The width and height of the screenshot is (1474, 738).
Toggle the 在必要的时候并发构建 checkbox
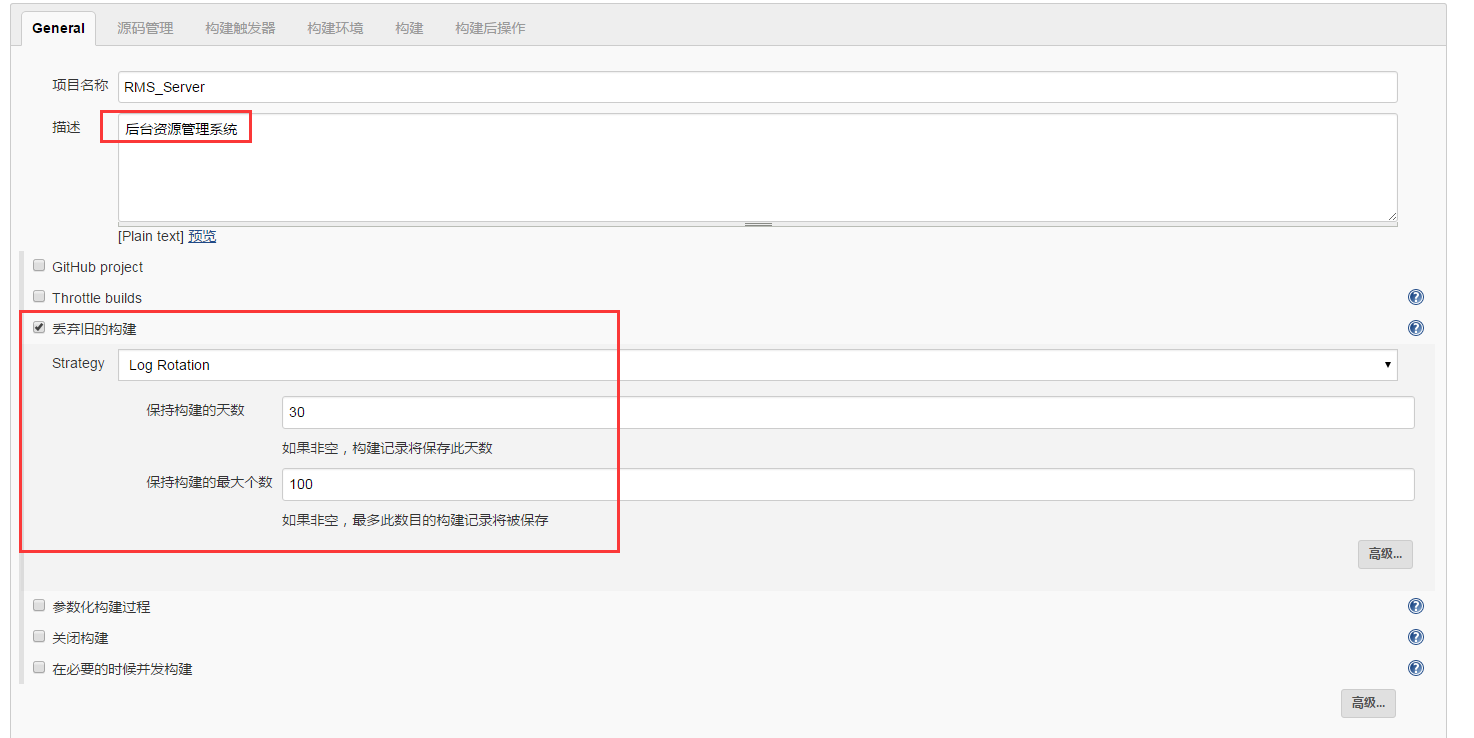pyautogui.click(x=39, y=667)
